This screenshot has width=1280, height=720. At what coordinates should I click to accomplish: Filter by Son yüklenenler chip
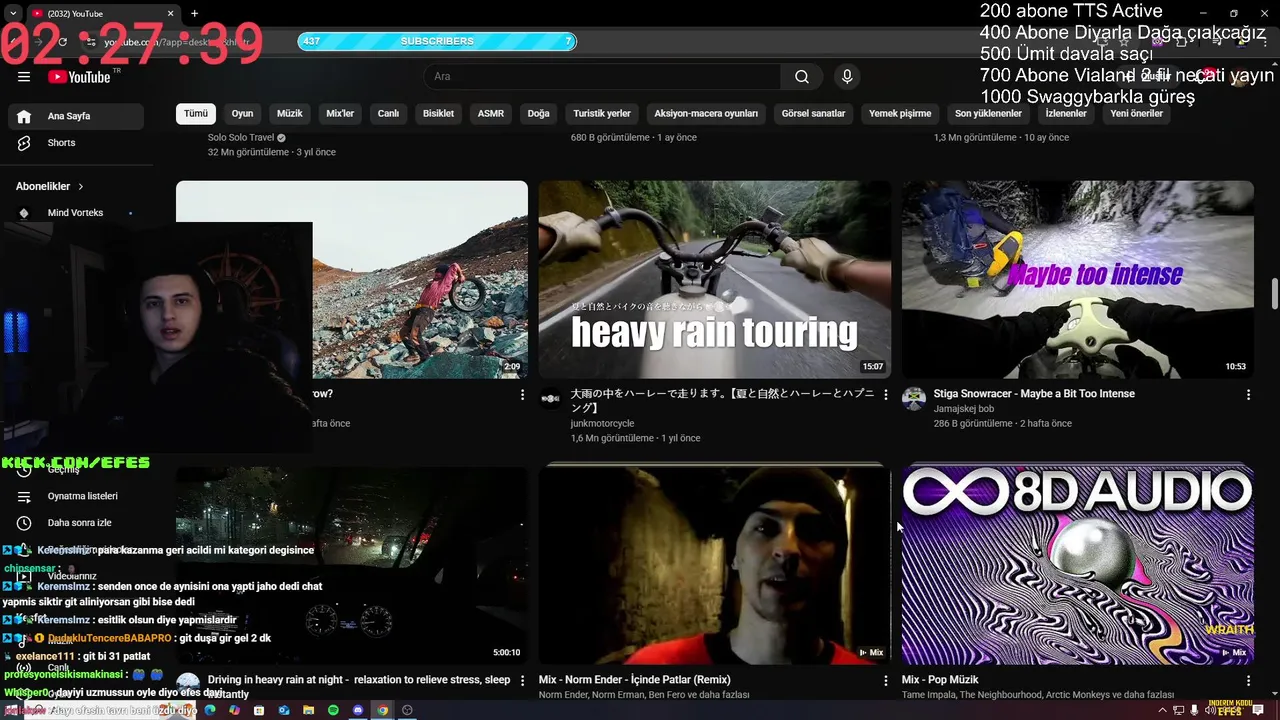pos(988,114)
